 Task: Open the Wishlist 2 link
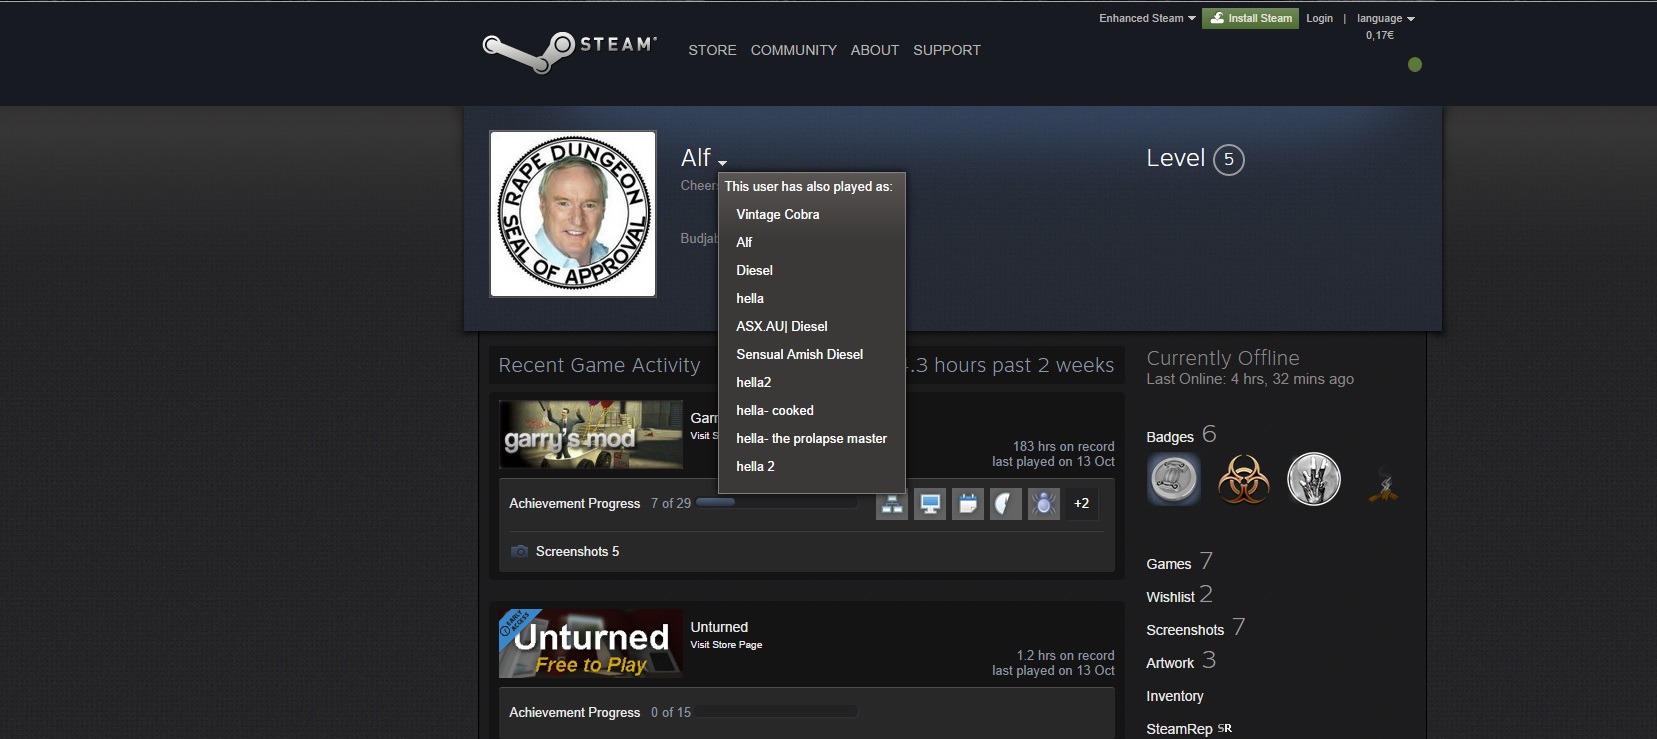[x=1179, y=595]
